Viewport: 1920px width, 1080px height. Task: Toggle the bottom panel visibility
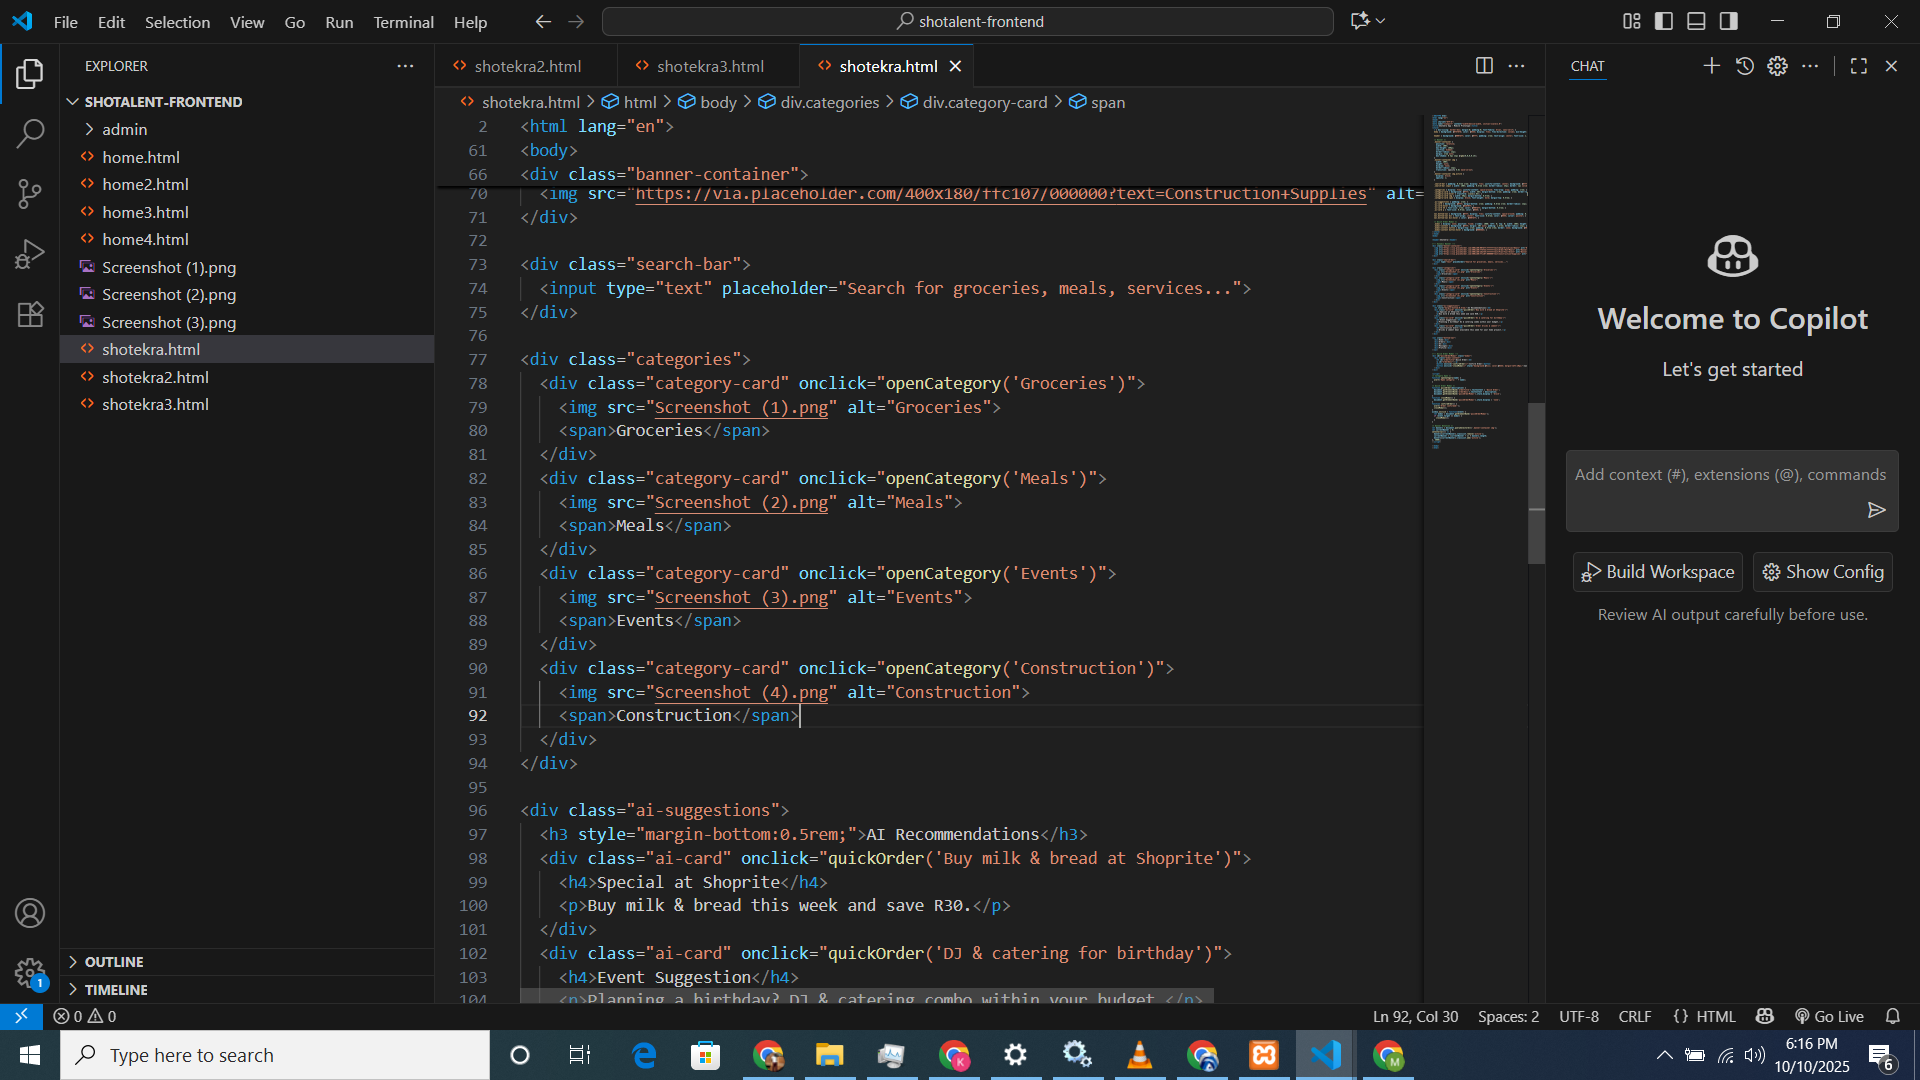(1696, 21)
